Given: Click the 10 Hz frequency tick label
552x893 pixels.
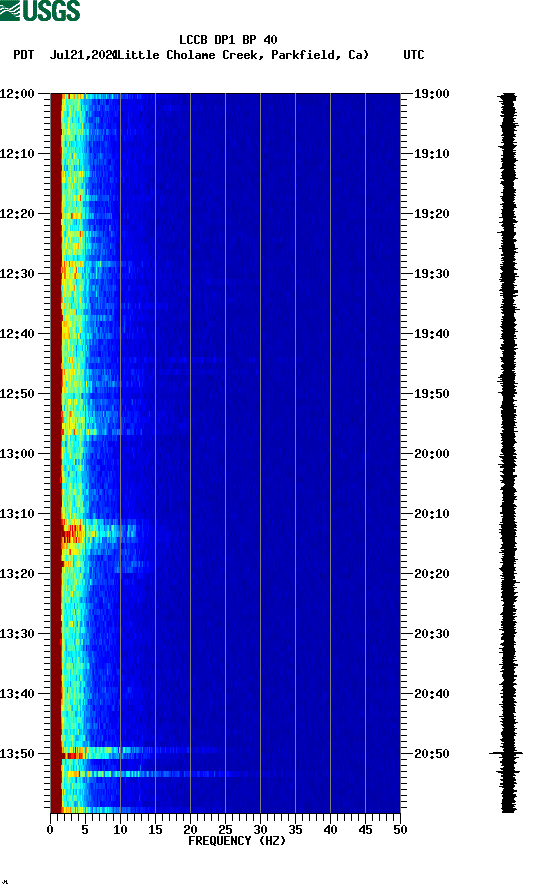Looking at the screenshot, I should [120, 830].
